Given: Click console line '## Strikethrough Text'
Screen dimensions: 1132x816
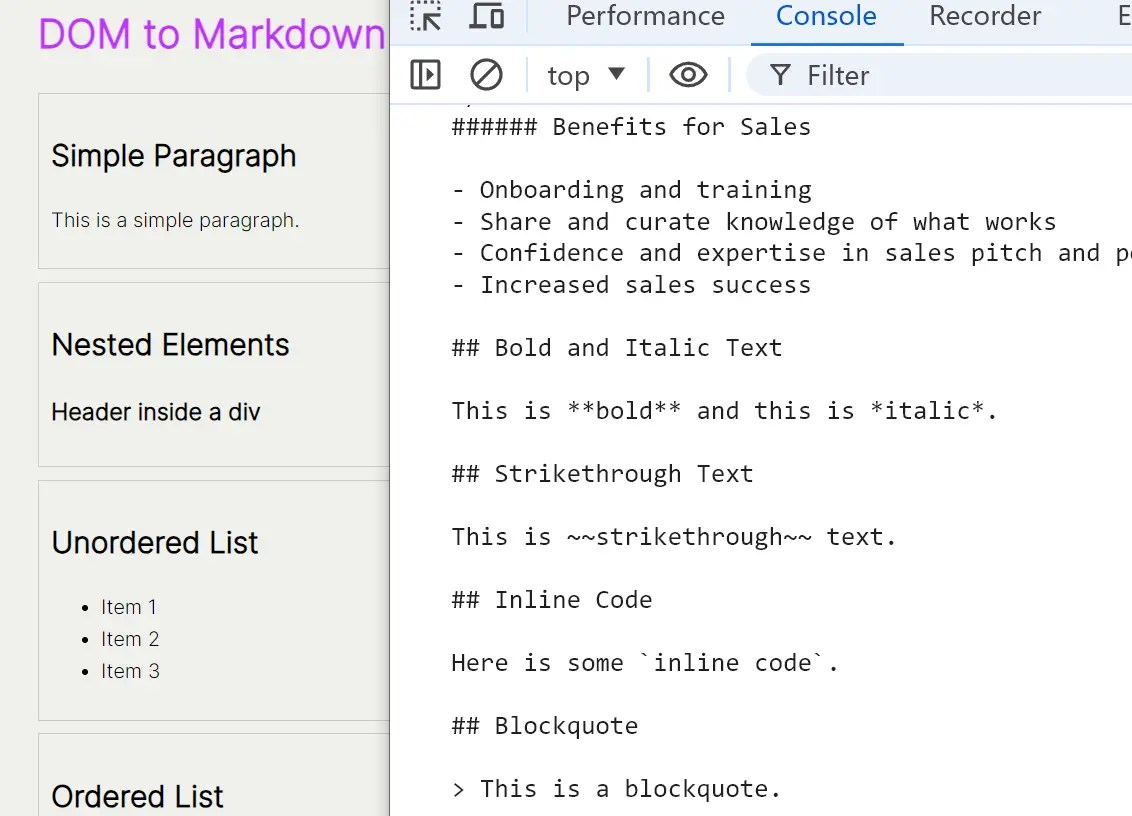Looking at the screenshot, I should [x=602, y=474].
